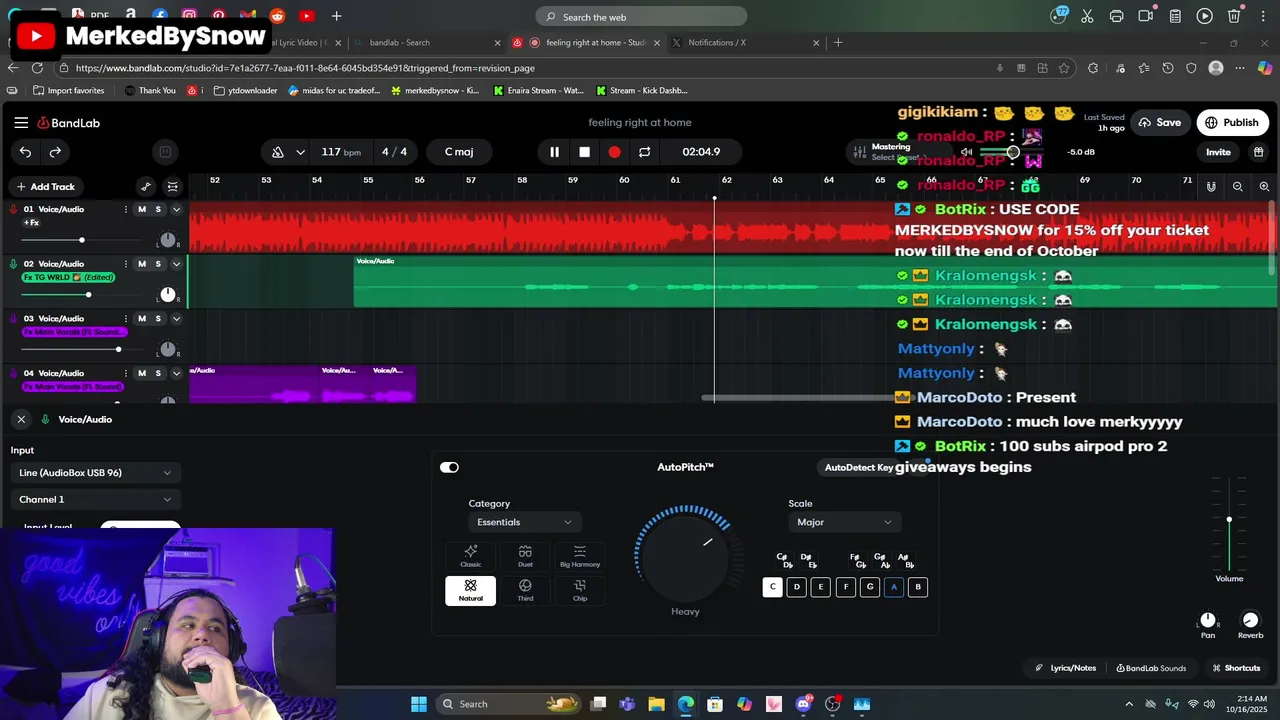Pause playback in transport bar
This screenshot has height=720, width=1280.
(554, 152)
